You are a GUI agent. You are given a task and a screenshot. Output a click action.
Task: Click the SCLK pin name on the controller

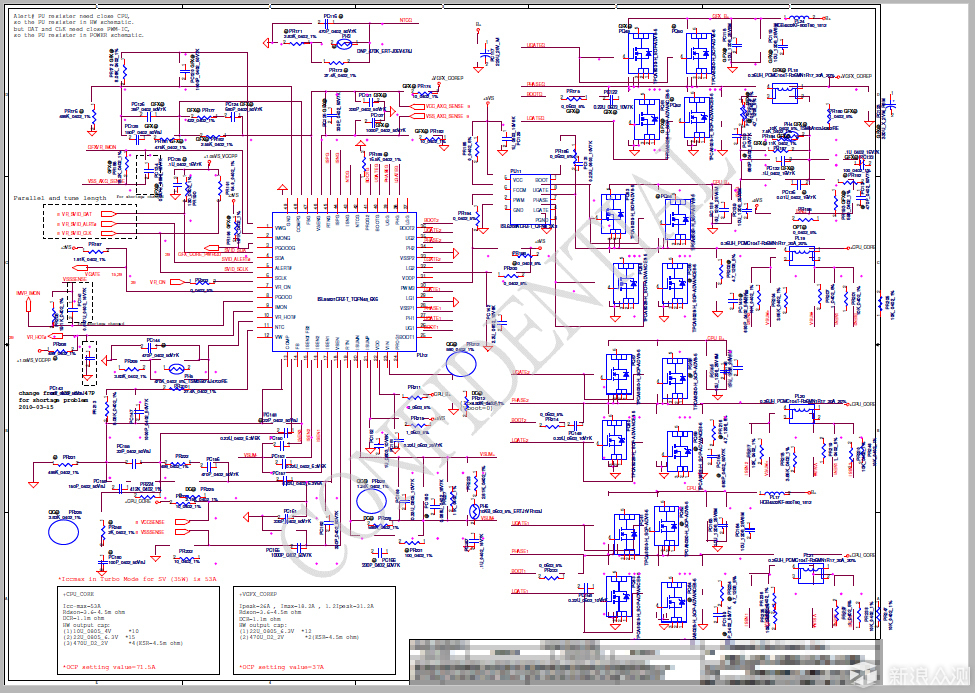[280, 277]
